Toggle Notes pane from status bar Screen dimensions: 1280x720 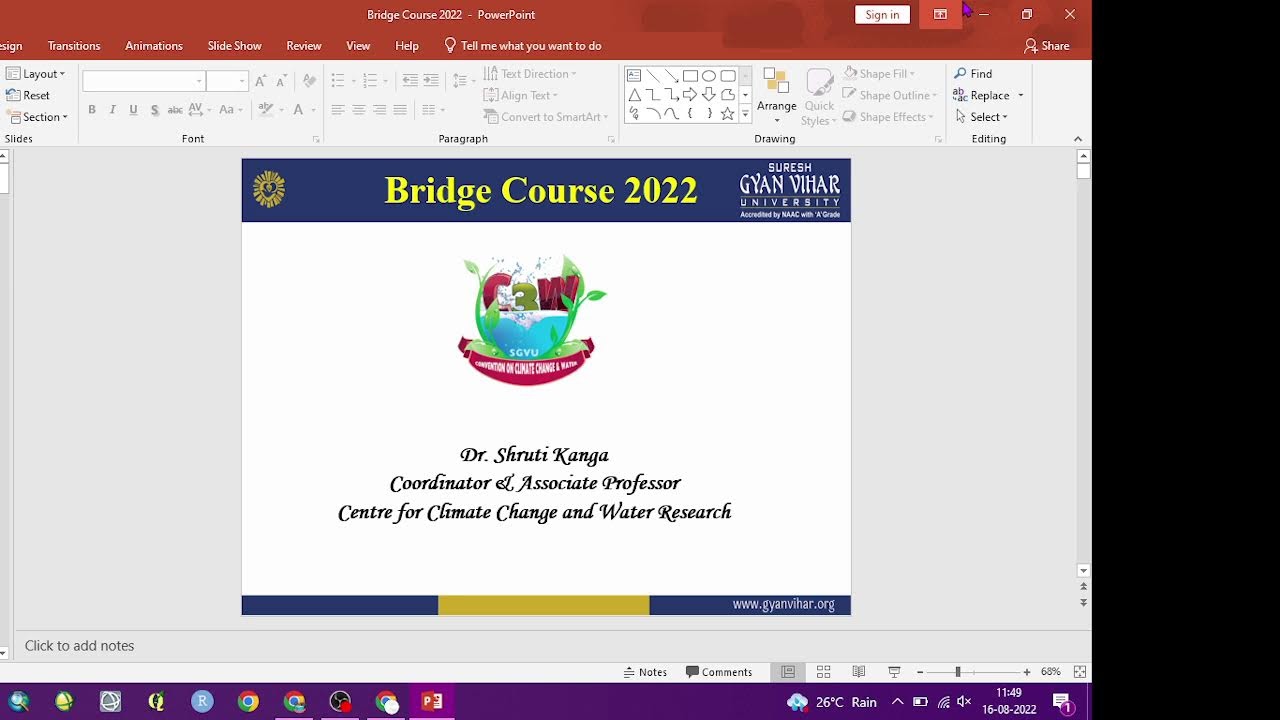pyautogui.click(x=645, y=672)
